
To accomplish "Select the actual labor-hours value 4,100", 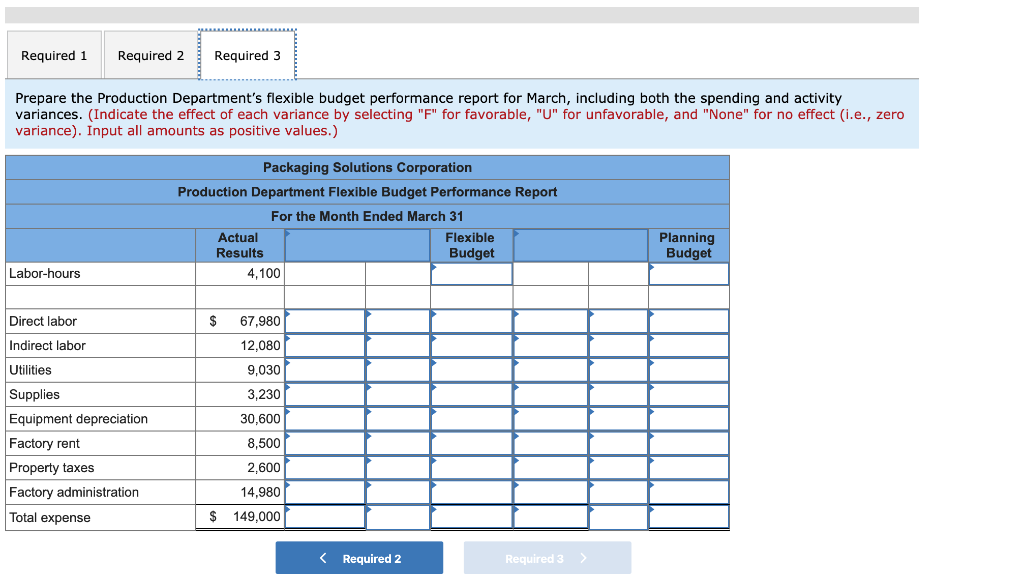I will (x=264, y=274).
